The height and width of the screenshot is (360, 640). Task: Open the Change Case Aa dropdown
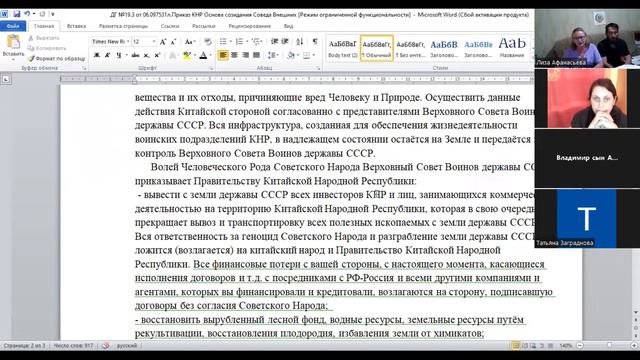(x=189, y=42)
